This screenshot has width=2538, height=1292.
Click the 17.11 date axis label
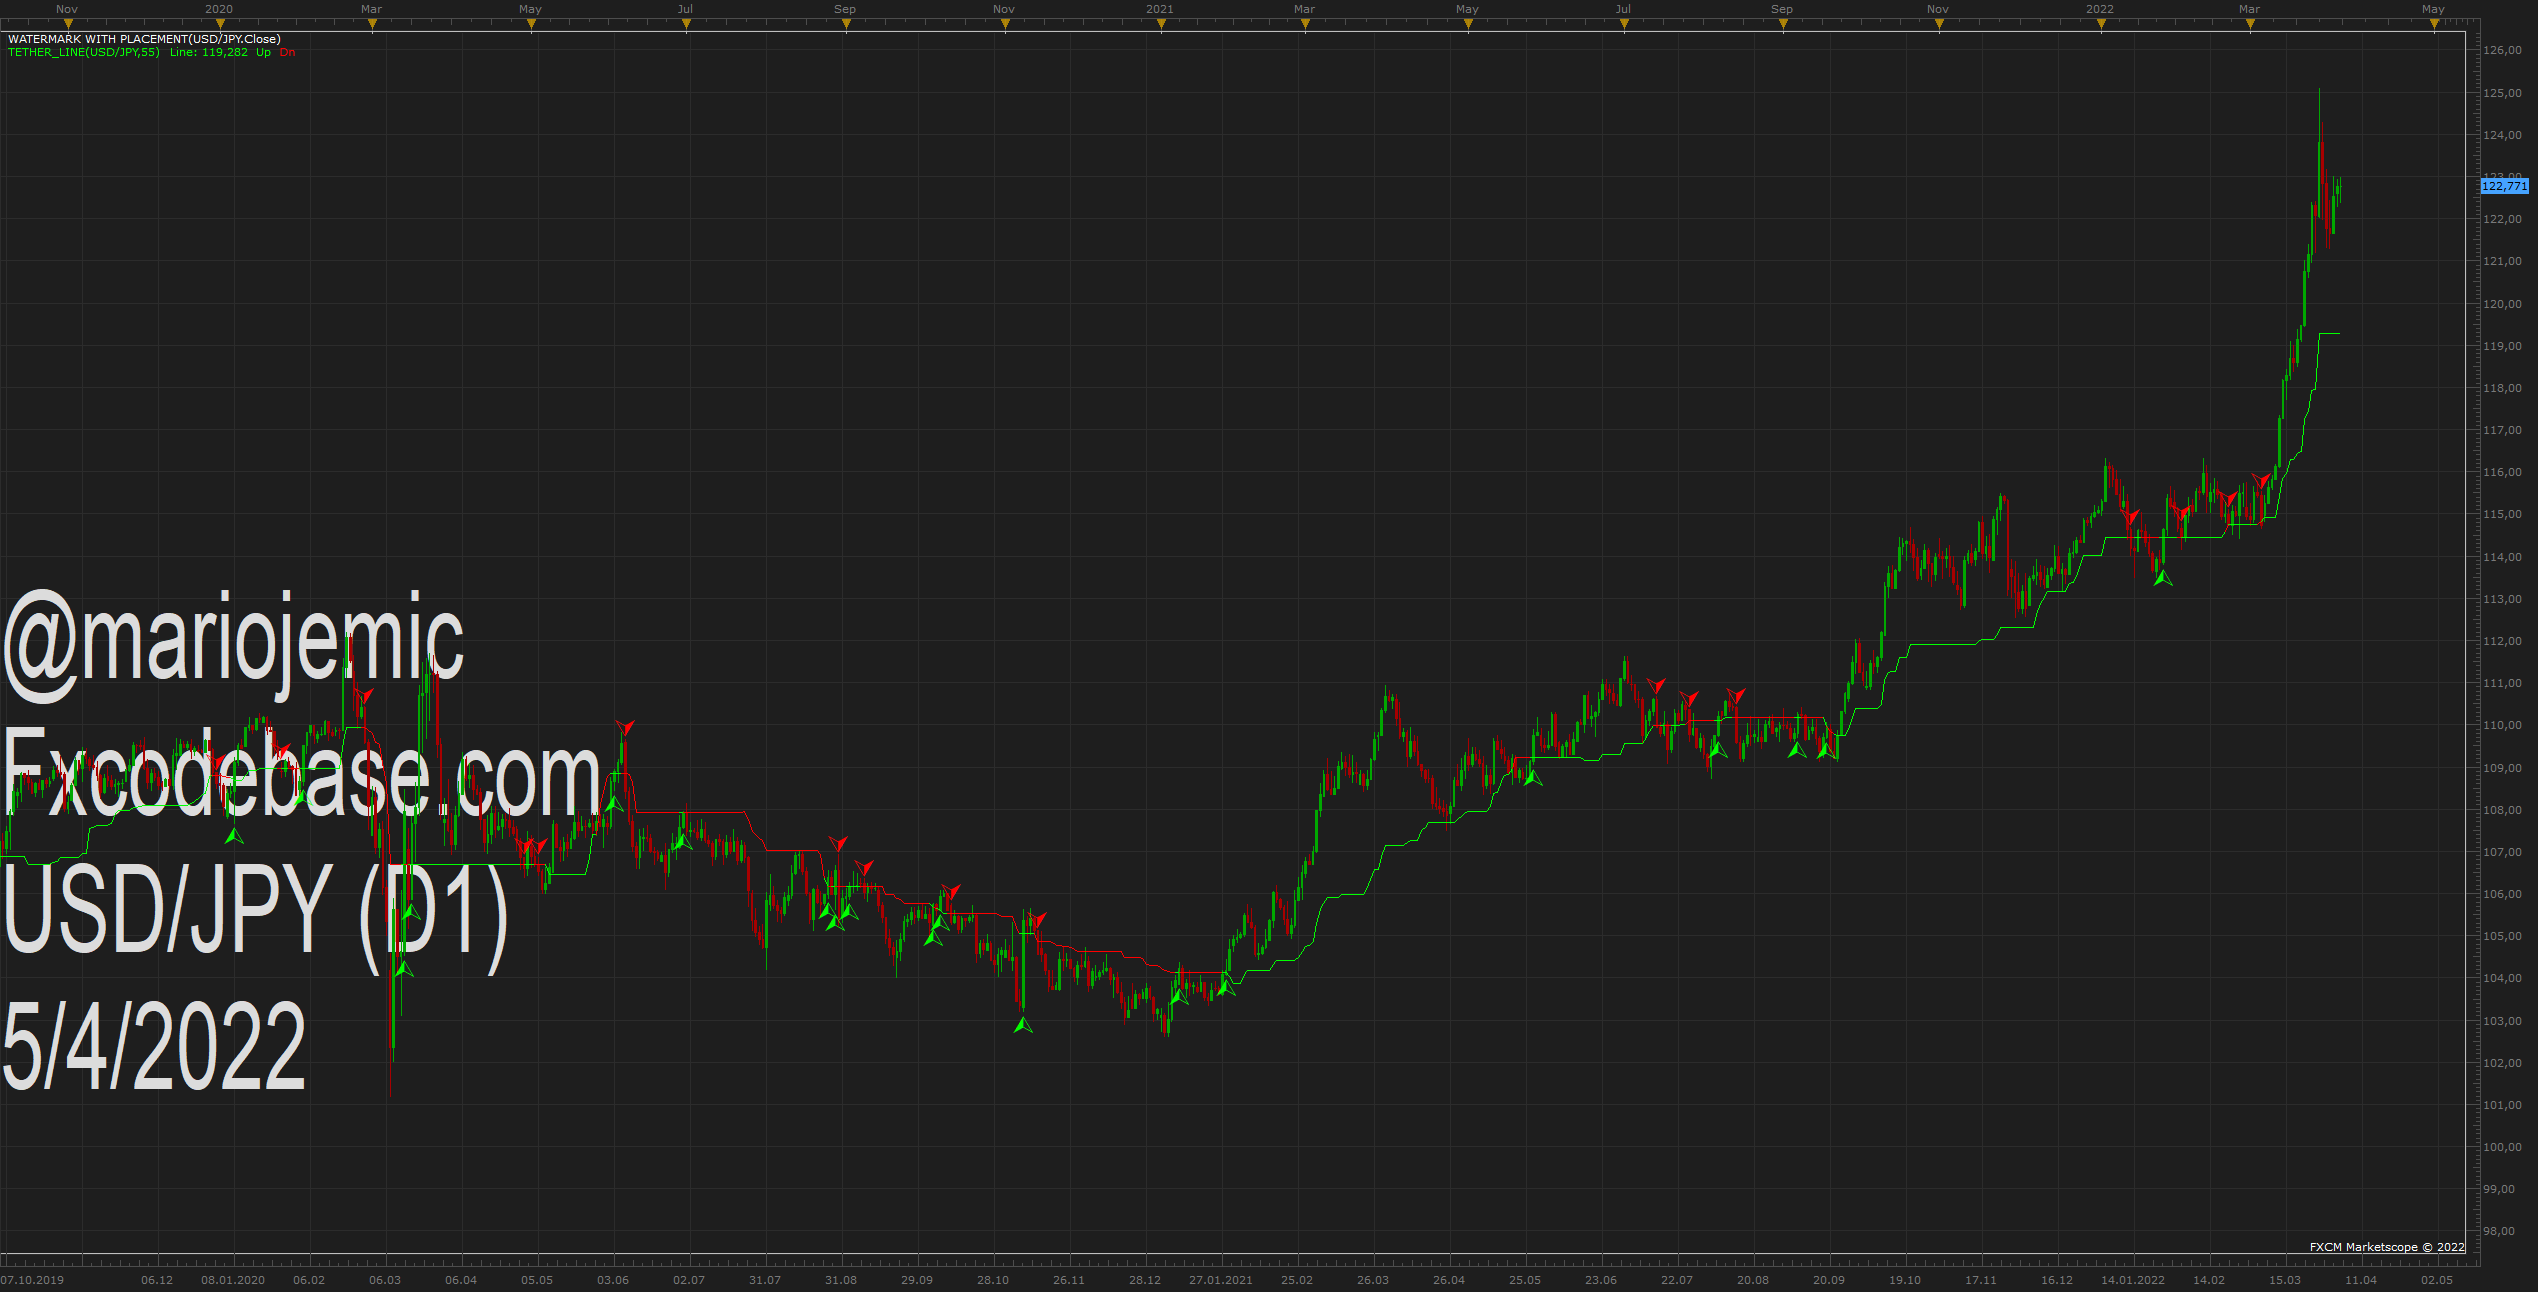pos(1981,1280)
